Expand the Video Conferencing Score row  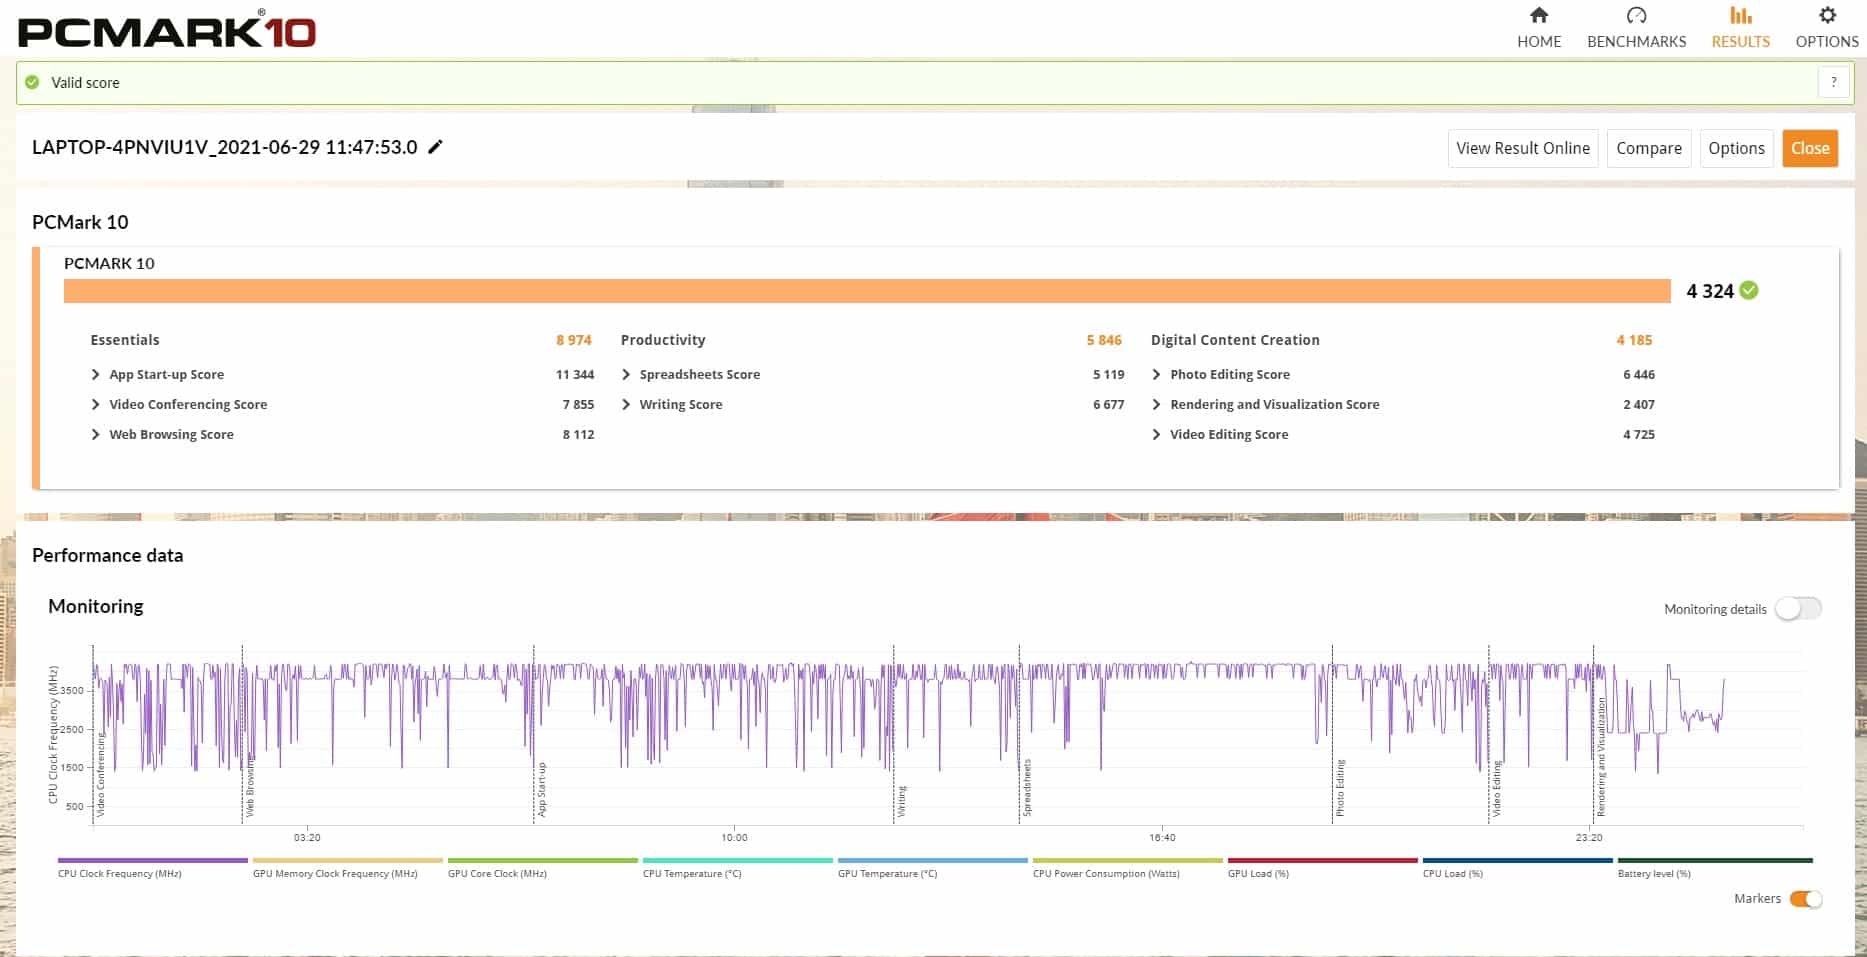pyautogui.click(x=96, y=405)
